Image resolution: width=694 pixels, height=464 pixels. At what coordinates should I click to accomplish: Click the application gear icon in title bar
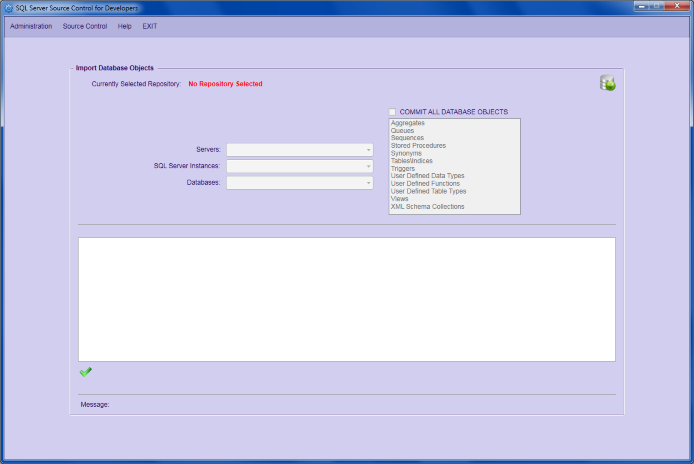point(9,8)
